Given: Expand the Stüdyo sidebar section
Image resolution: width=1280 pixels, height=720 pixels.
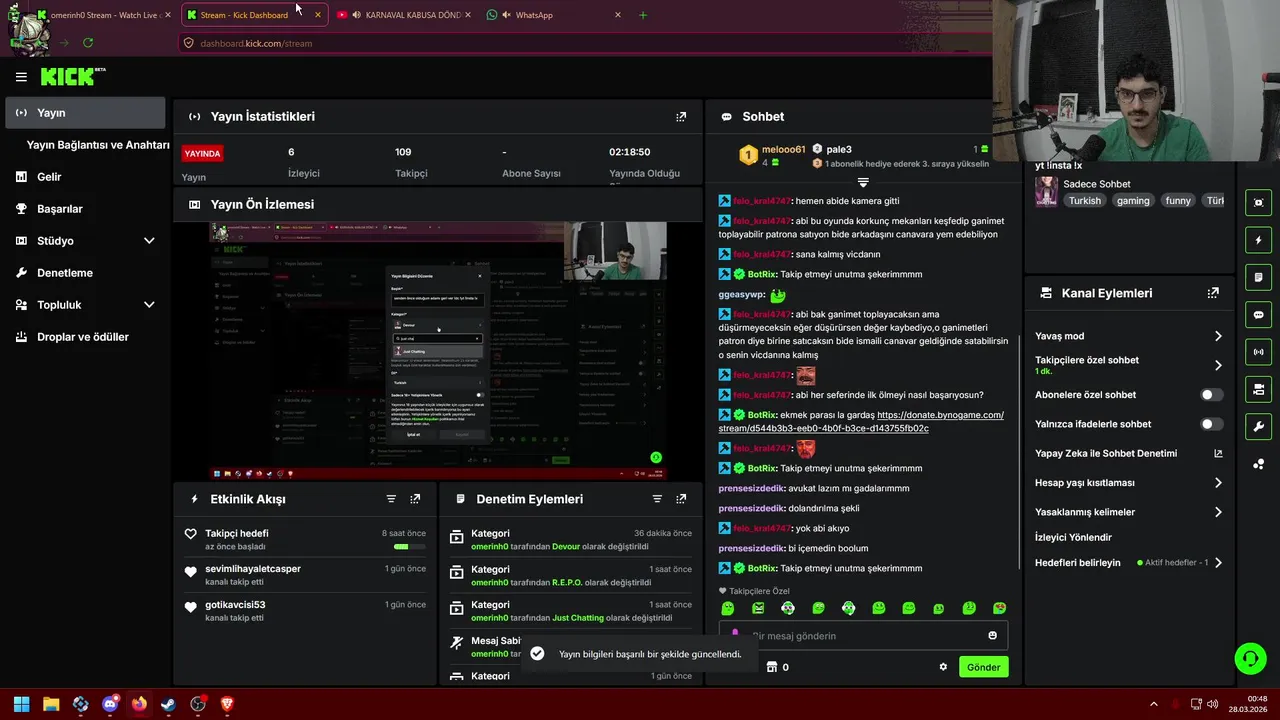Looking at the screenshot, I should [x=149, y=241].
